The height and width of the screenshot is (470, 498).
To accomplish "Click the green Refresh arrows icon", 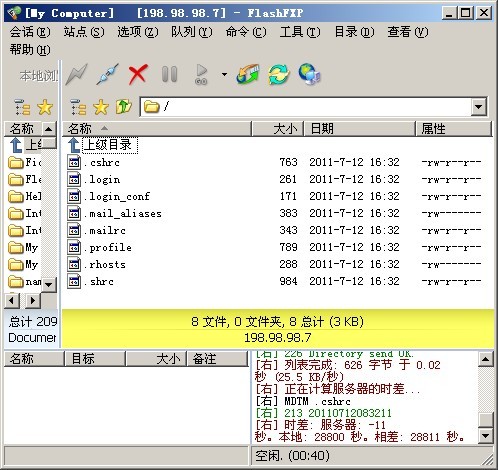I will point(278,74).
